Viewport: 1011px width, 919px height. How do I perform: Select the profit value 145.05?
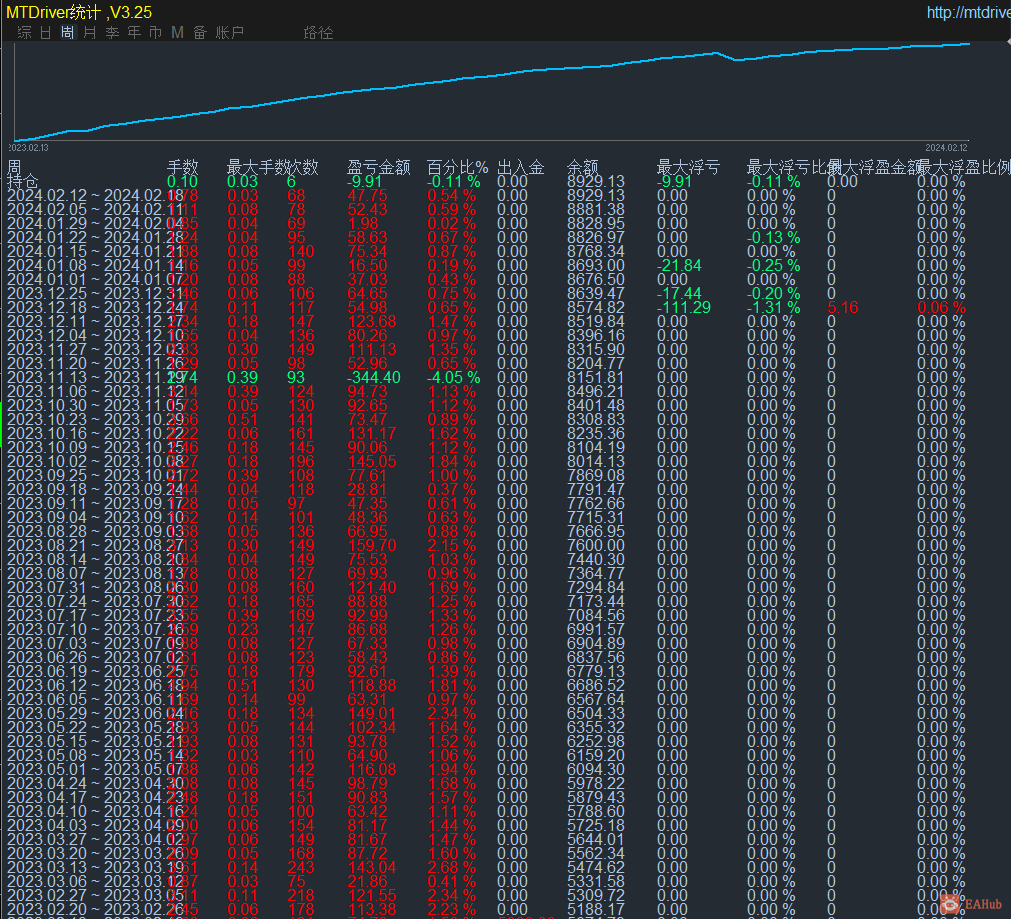372,462
